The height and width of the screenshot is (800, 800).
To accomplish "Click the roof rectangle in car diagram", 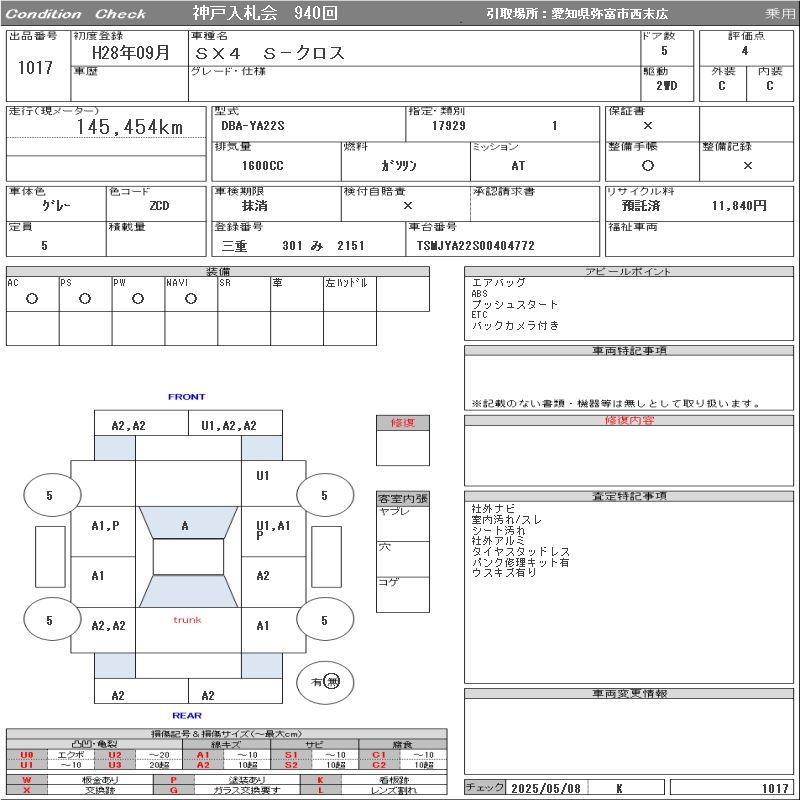I will tap(188, 557).
